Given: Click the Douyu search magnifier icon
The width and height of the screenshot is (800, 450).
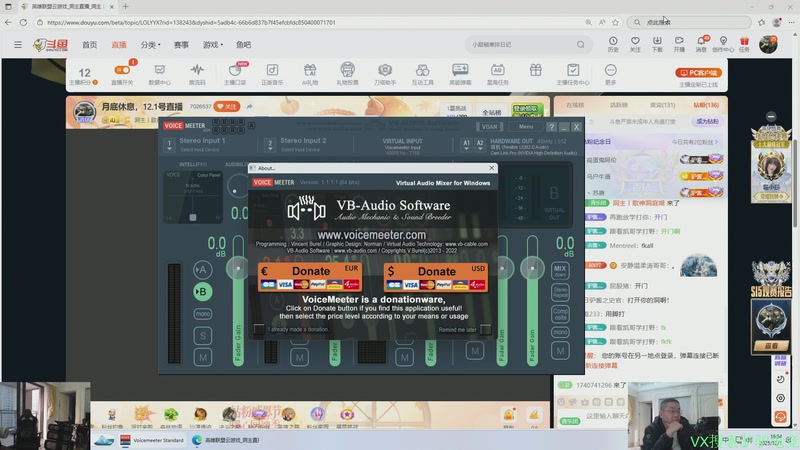Looking at the screenshot, I should (x=581, y=45).
